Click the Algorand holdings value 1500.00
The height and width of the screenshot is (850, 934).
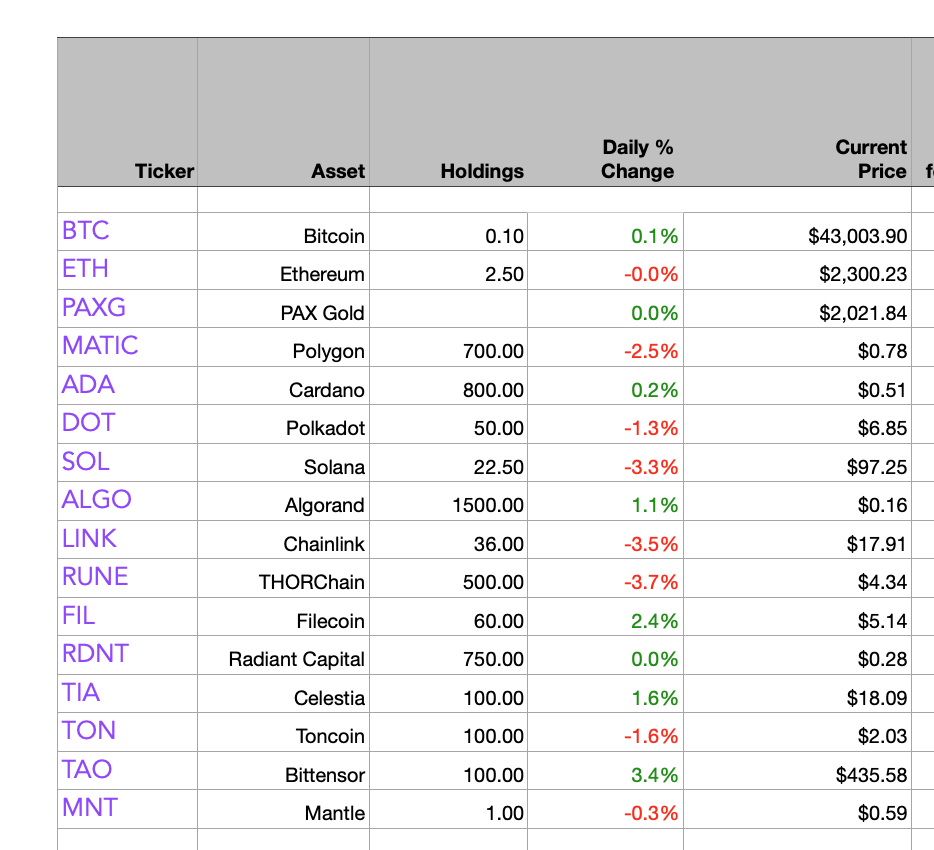(x=448, y=506)
